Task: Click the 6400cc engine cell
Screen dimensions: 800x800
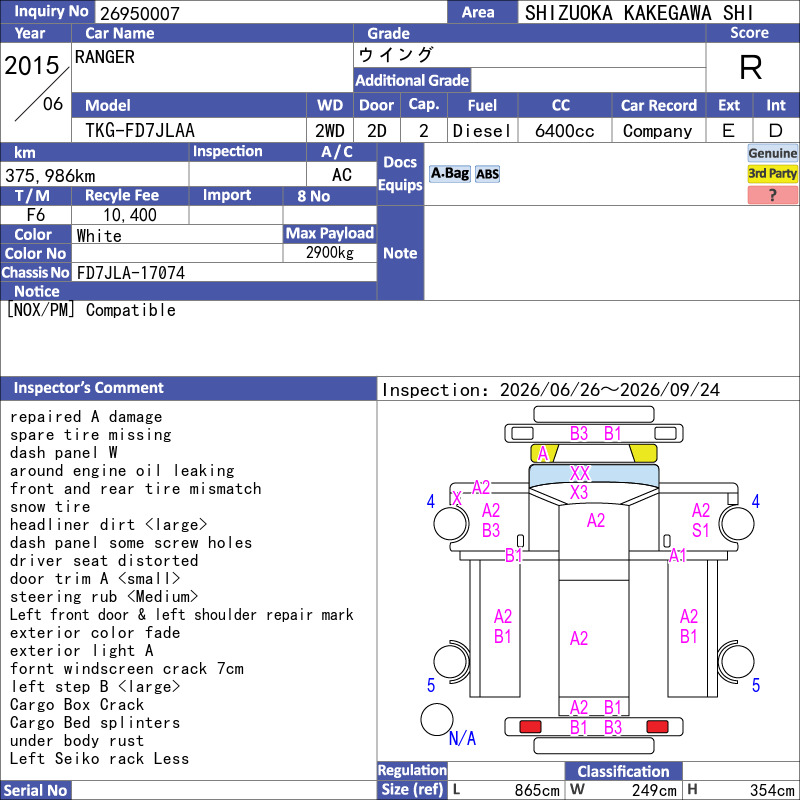Action: pos(564,131)
